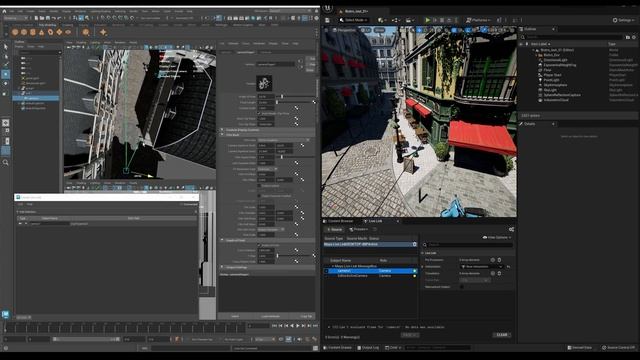Click the CLEAR button in Live Link log

[x=502, y=335]
